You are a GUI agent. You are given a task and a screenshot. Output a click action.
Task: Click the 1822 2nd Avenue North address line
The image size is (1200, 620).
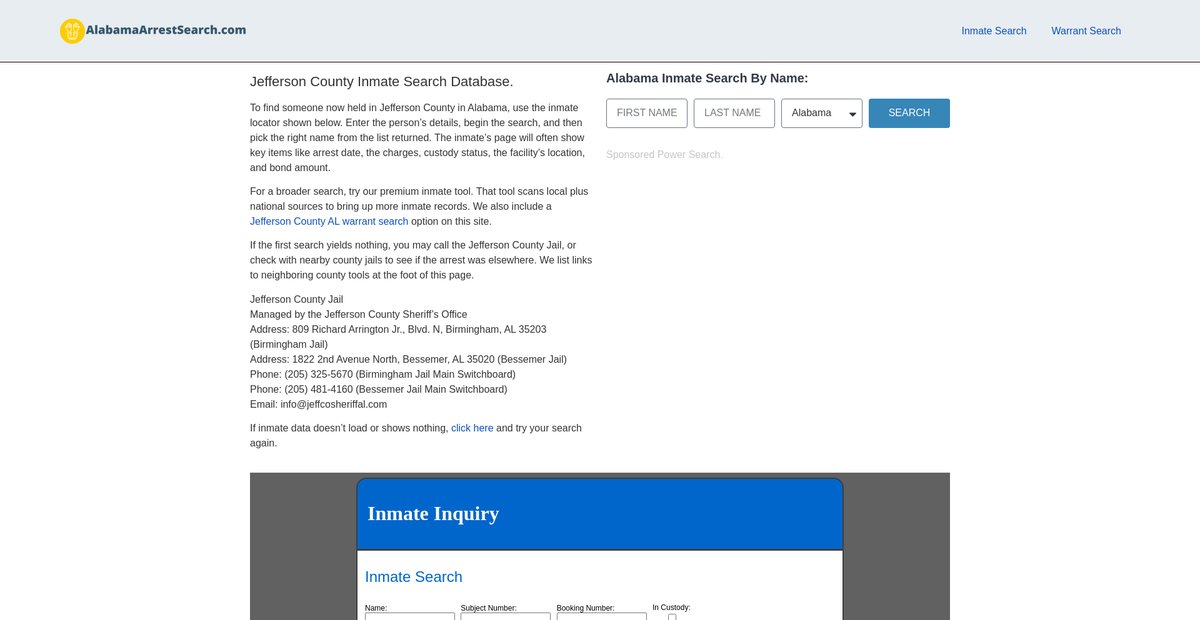point(408,359)
